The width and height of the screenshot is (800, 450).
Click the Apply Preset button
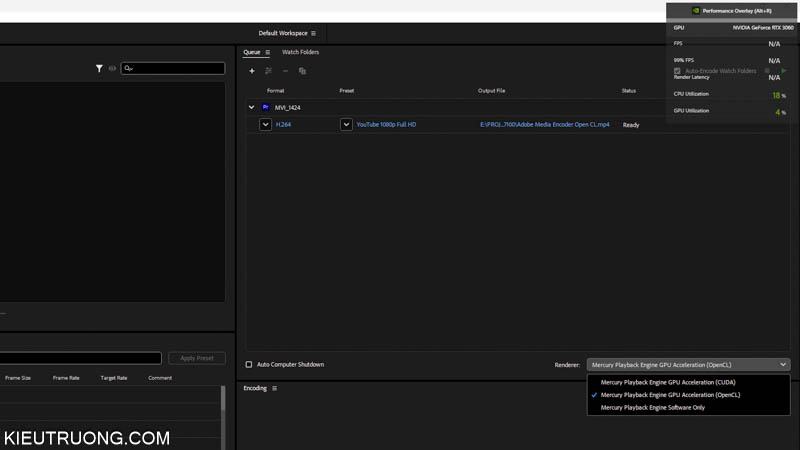[197, 358]
